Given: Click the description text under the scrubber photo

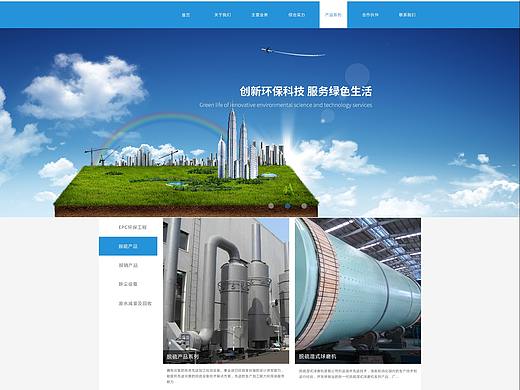Looking at the screenshot, I should tap(225, 376).
